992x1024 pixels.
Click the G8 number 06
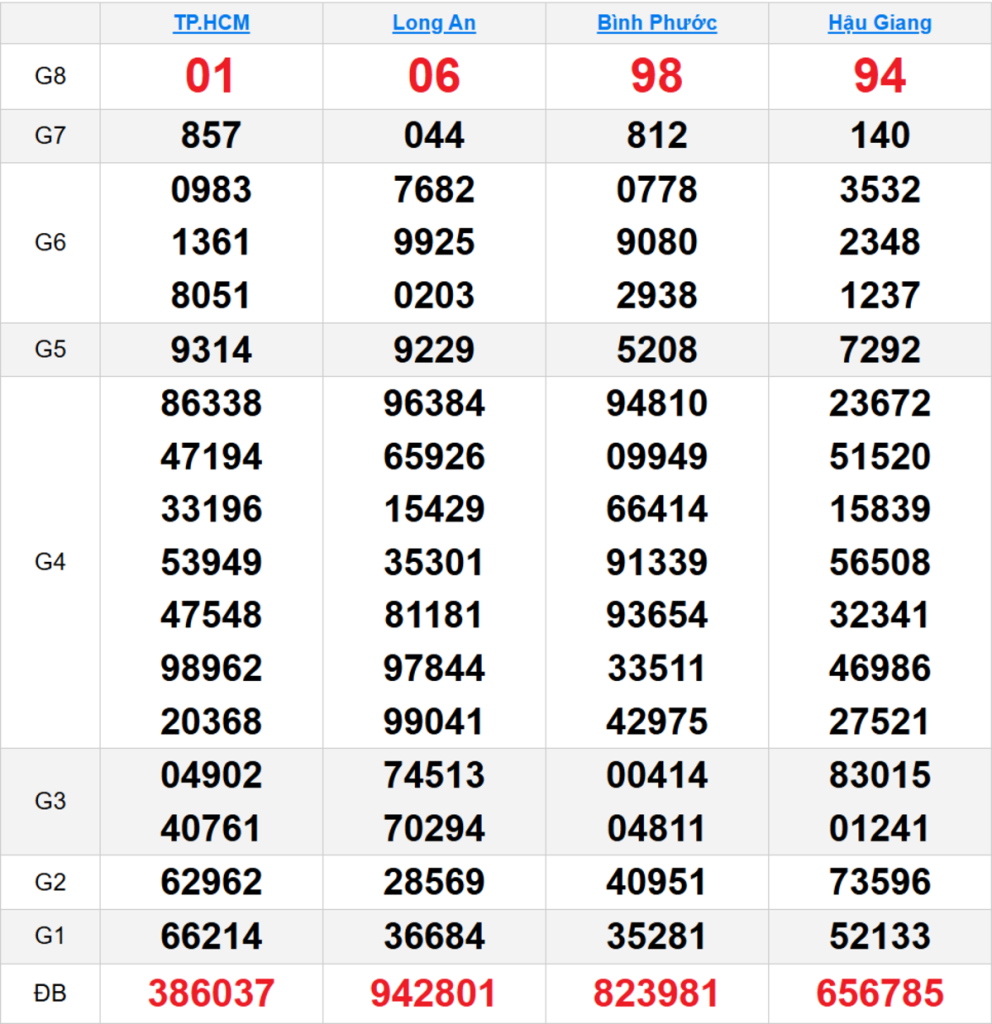point(434,76)
